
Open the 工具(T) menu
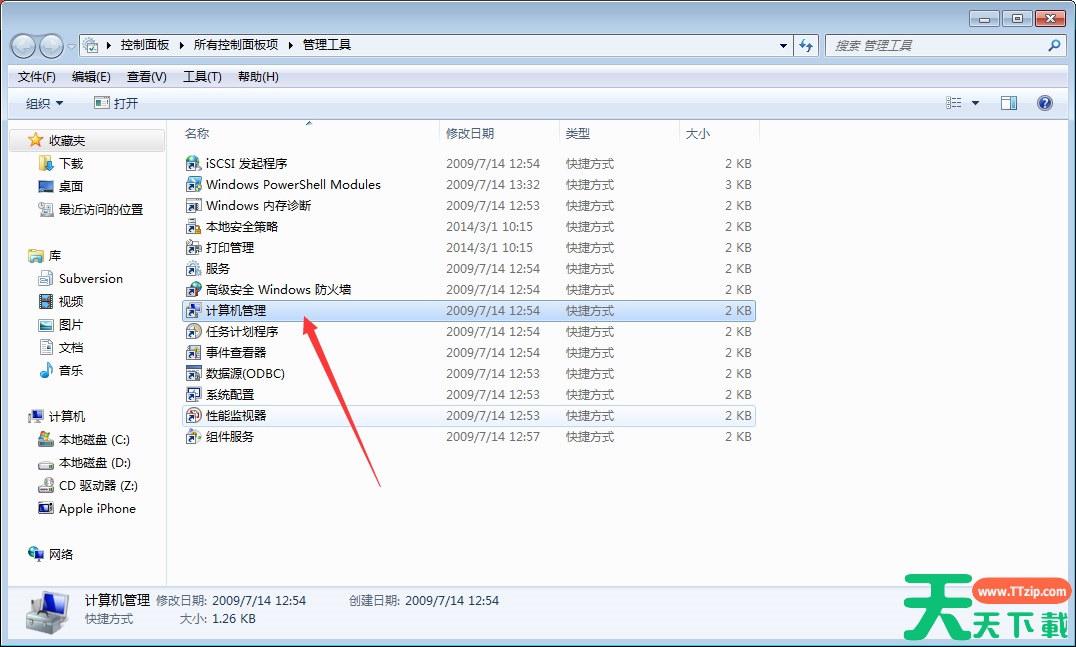tap(202, 77)
